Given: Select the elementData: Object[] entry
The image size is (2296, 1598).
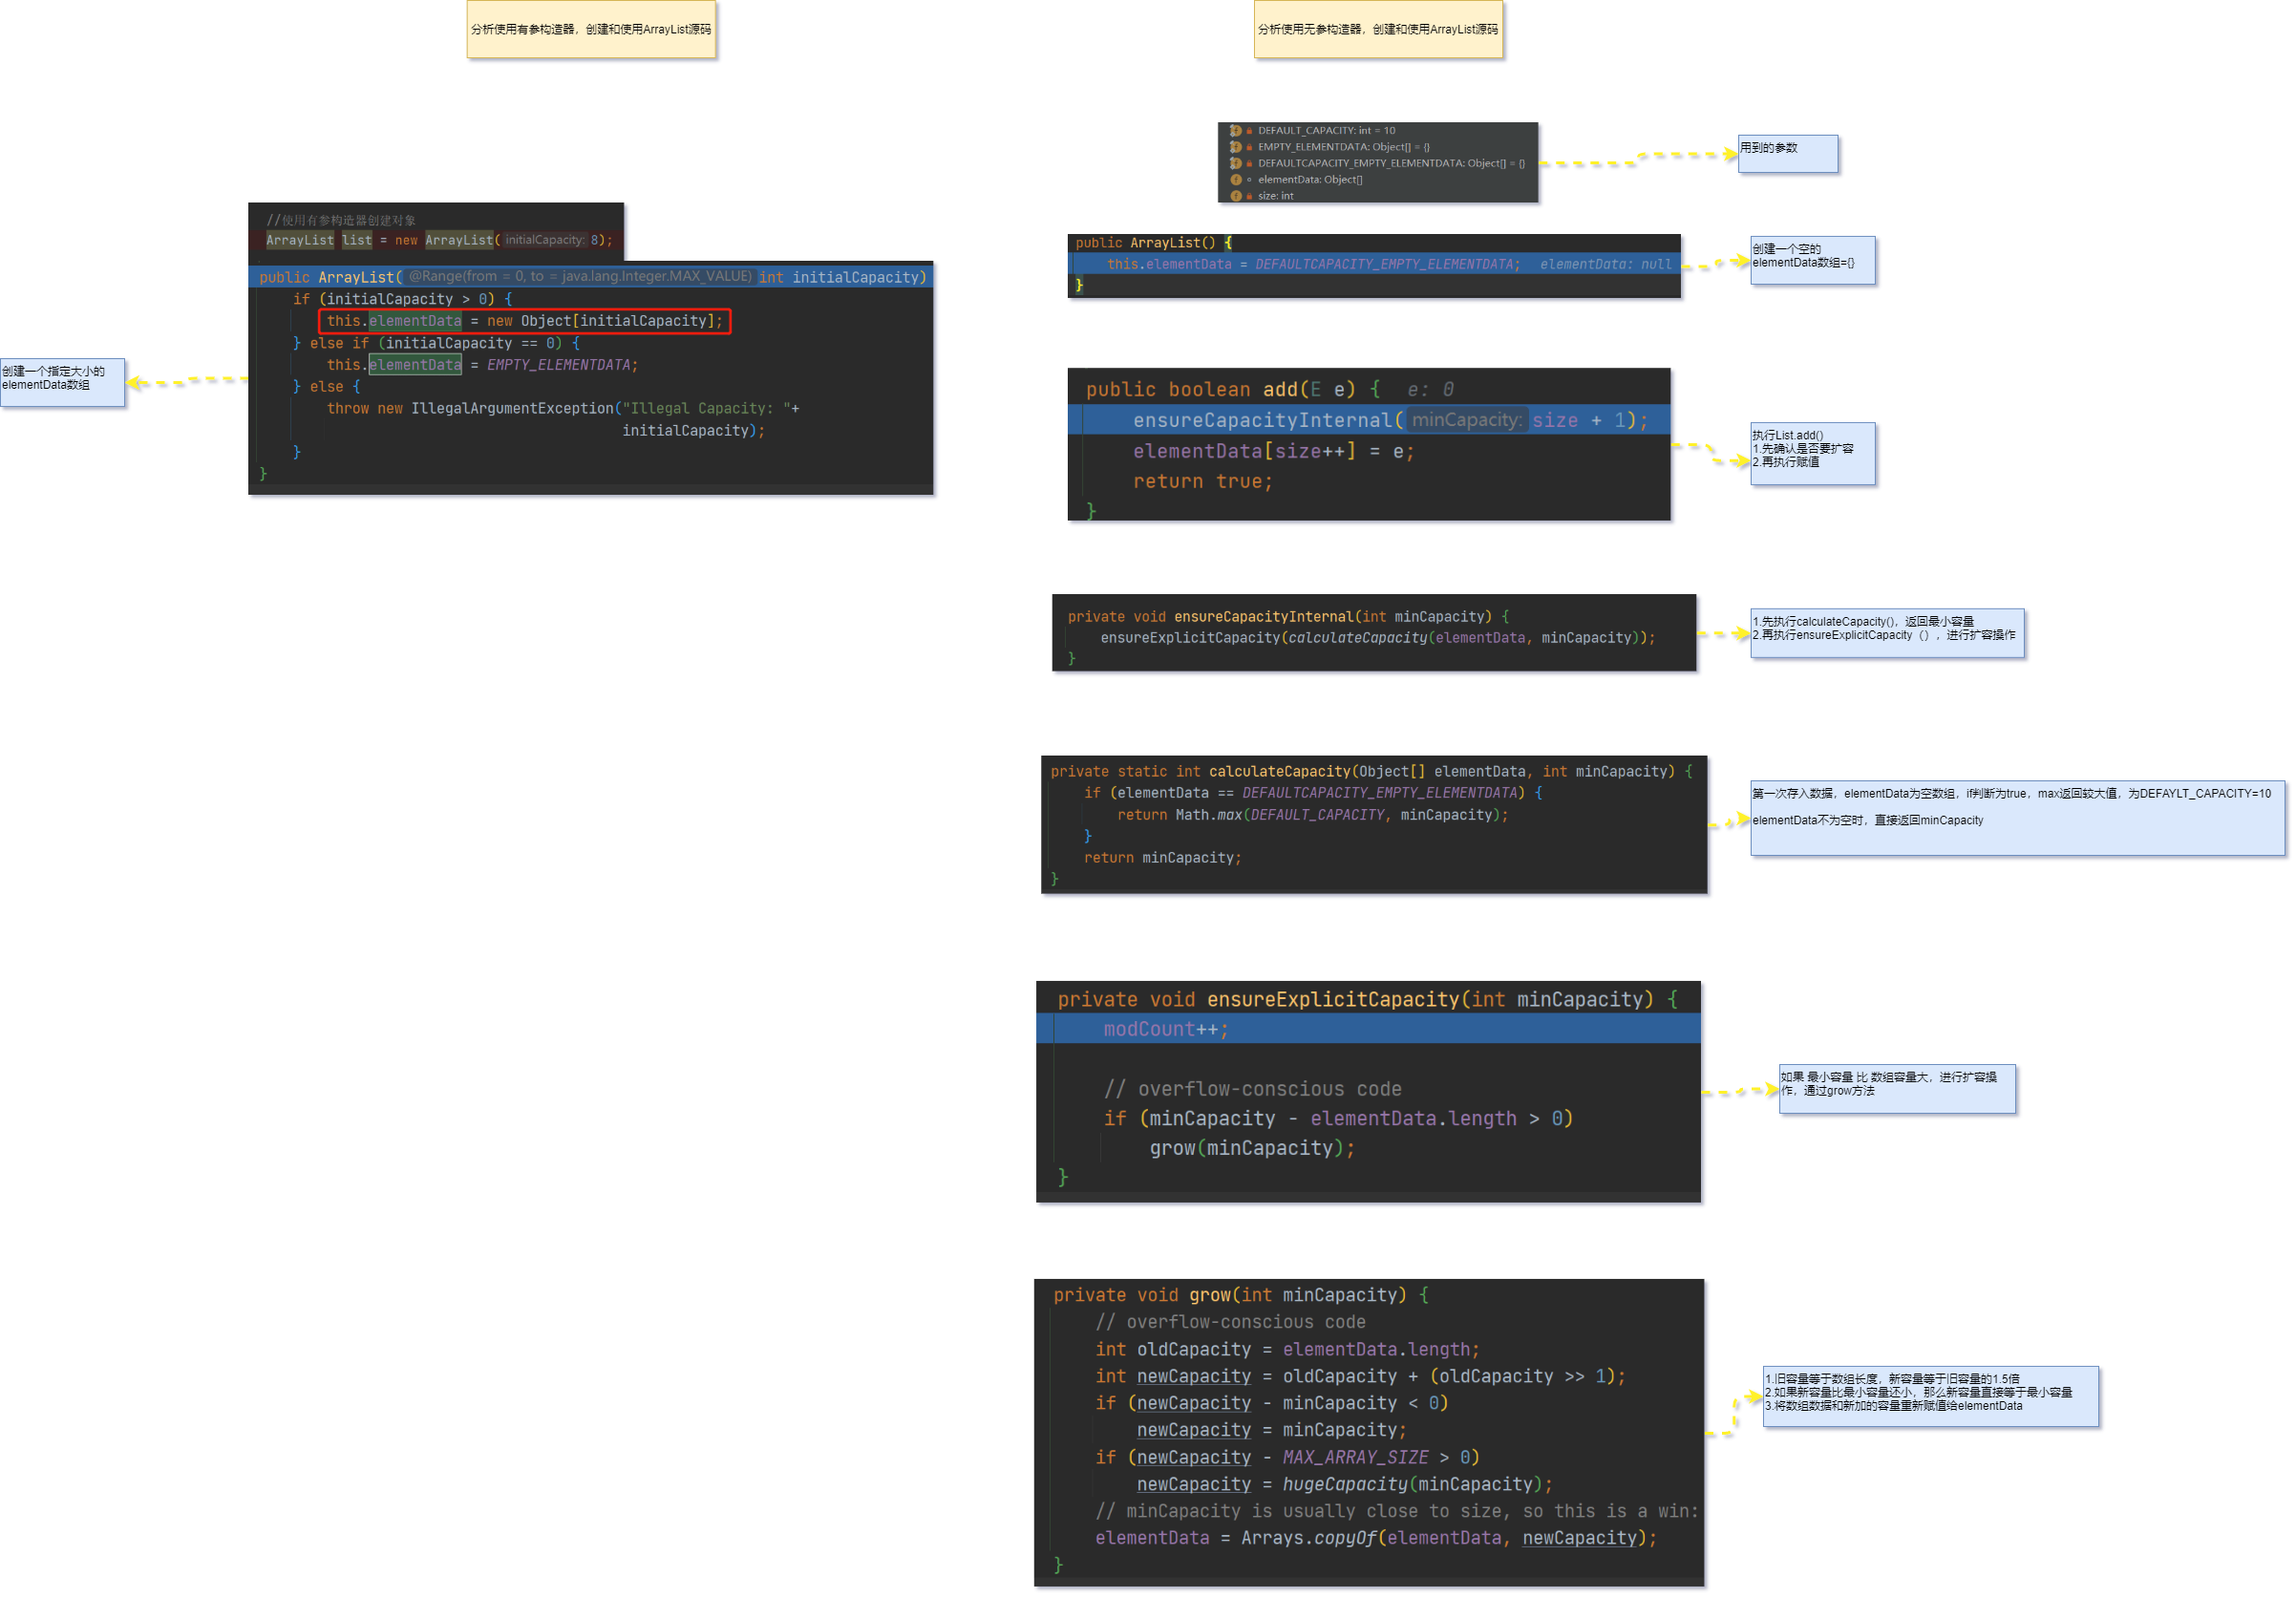Looking at the screenshot, I should point(1310,180).
